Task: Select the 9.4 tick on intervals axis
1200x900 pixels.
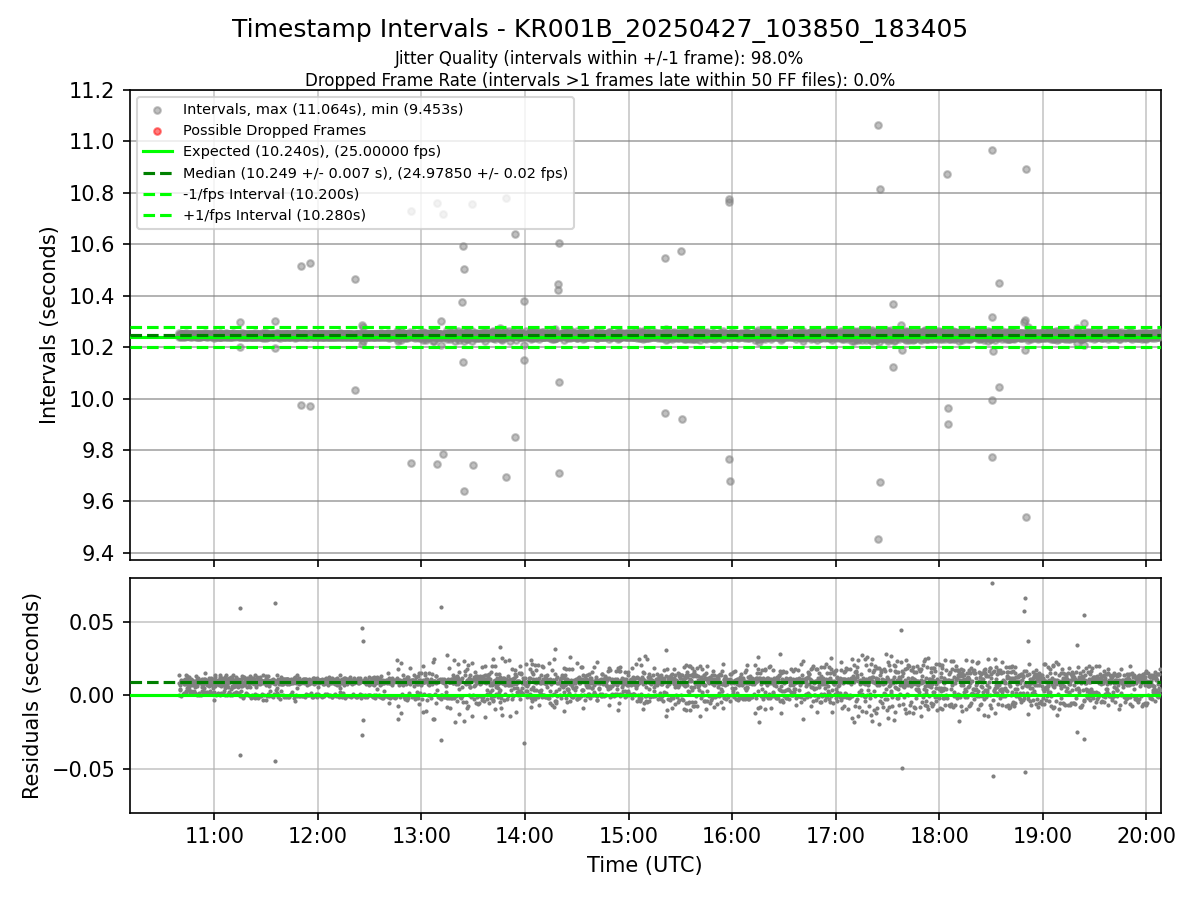Action: coord(100,553)
